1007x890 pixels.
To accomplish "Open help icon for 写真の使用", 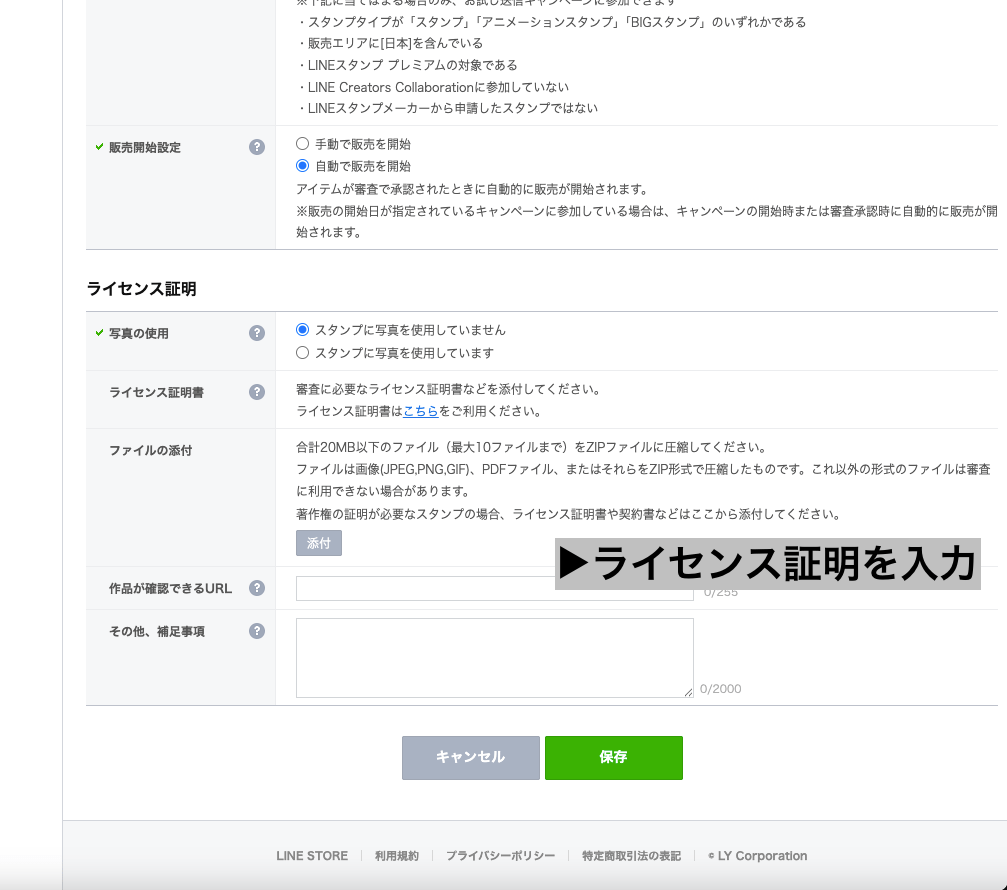I will click(257, 333).
